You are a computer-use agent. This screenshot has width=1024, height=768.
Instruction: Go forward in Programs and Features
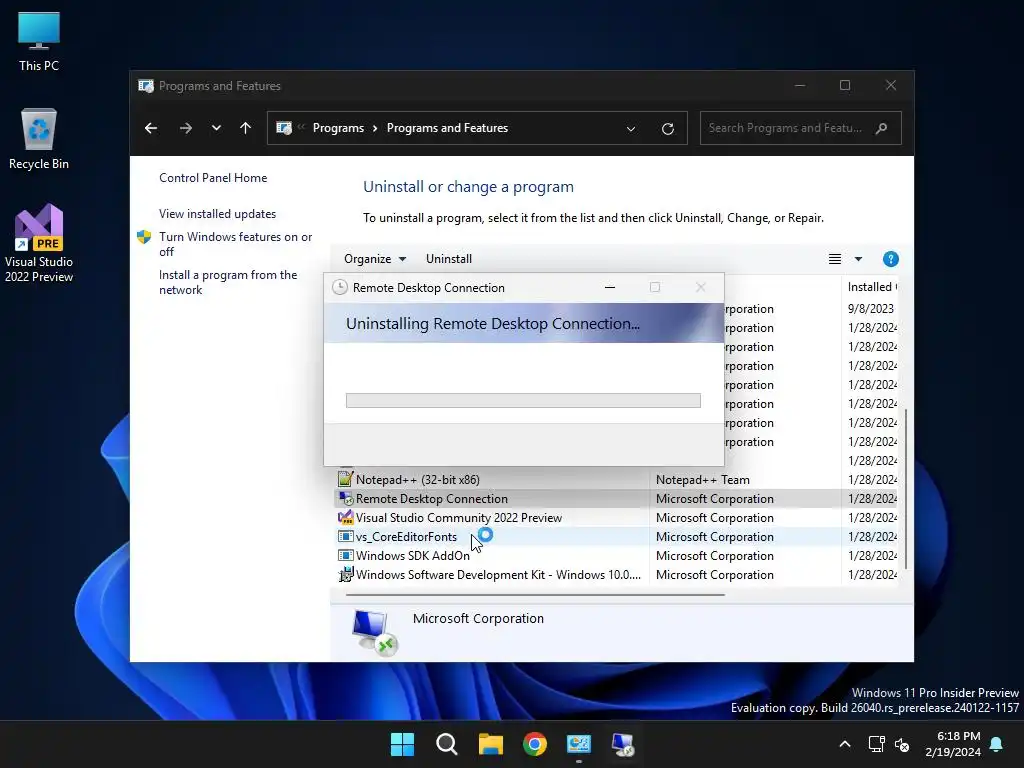click(185, 128)
